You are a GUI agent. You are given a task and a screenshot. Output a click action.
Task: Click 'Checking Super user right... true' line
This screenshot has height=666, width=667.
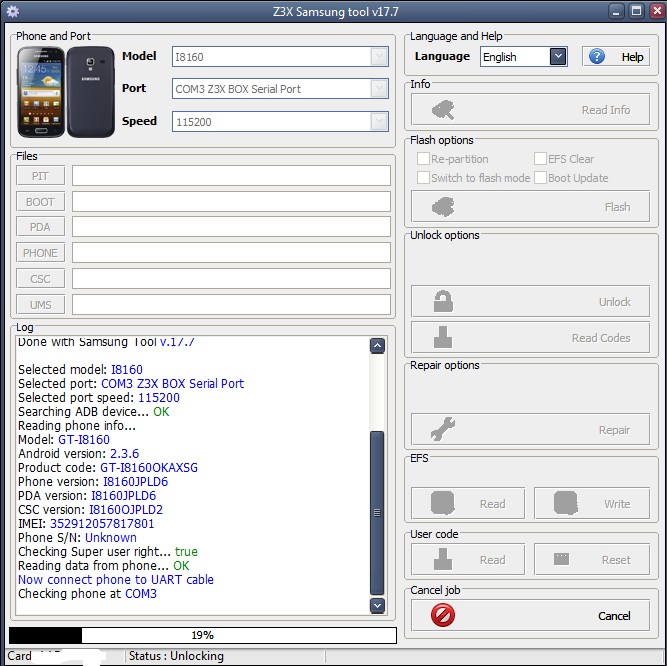(x=108, y=552)
